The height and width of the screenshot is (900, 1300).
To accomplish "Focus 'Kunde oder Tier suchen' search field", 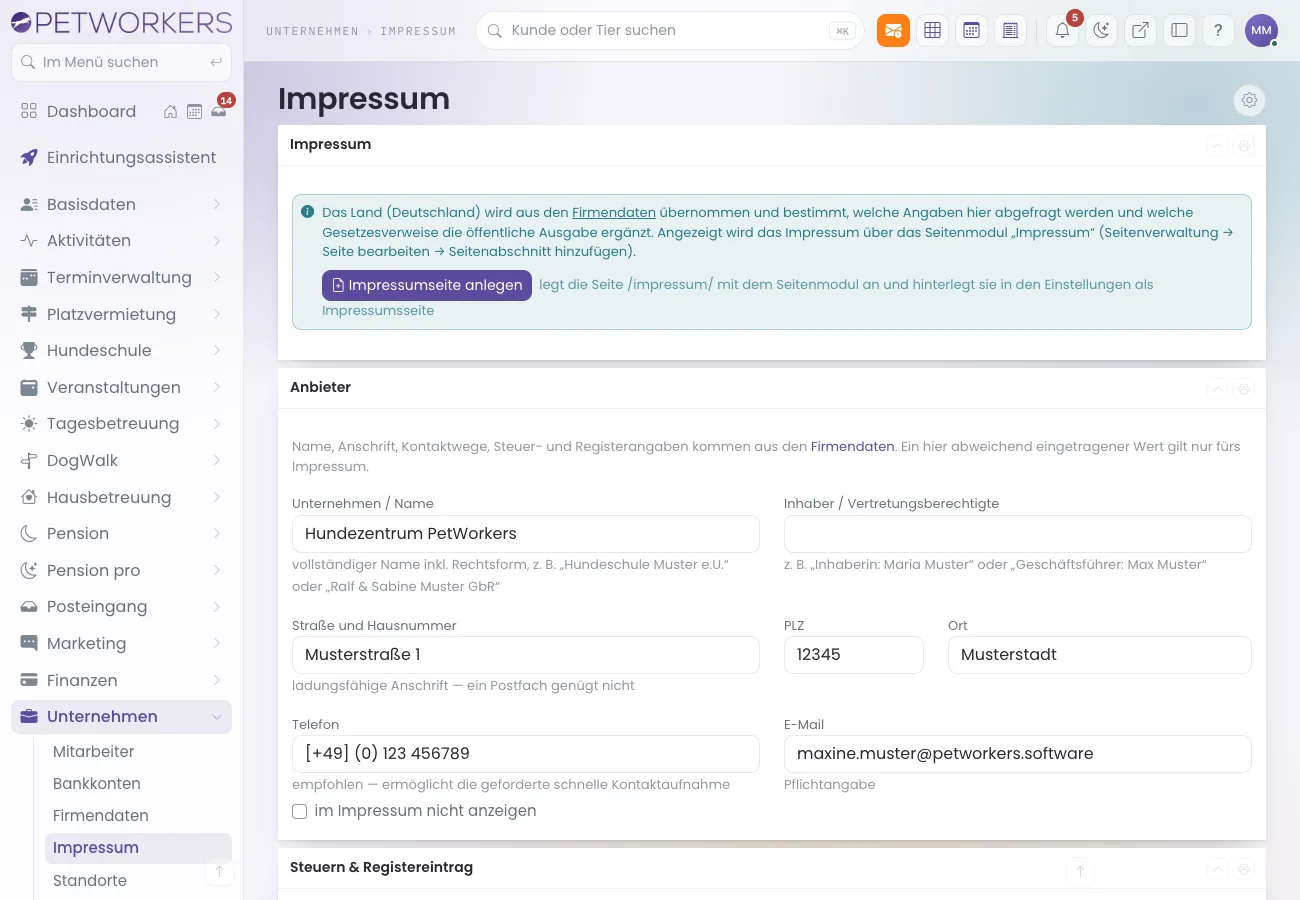I will point(669,30).
